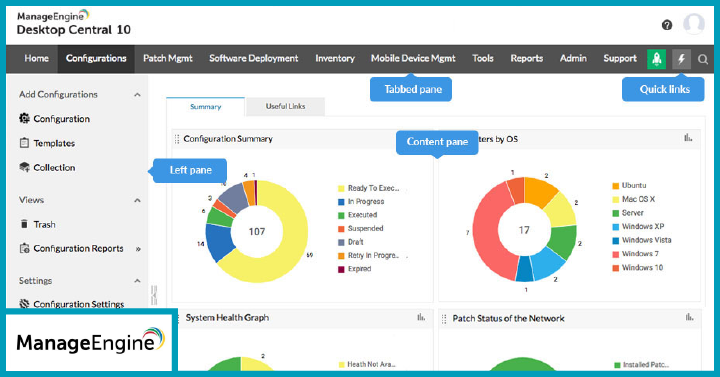Screen dimensions: 720x377
Task: Toggle the Ready To Execute legend swatch
Action: pyautogui.click(x=341, y=188)
